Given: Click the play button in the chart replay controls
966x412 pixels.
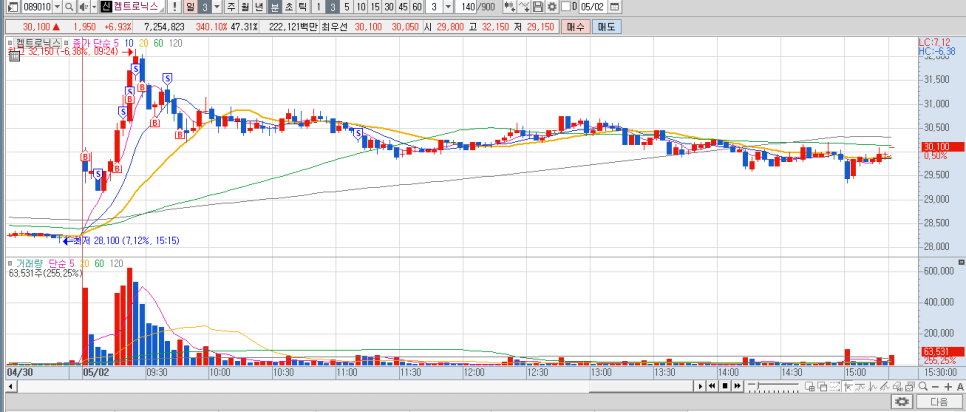Looking at the screenshot, I should (x=700, y=386).
